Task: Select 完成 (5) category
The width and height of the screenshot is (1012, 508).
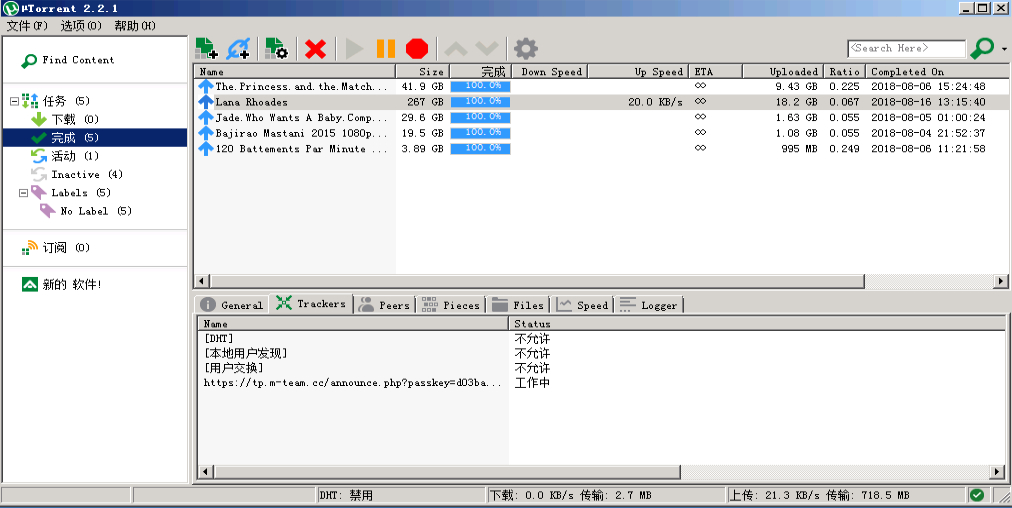Action: [x=95, y=137]
